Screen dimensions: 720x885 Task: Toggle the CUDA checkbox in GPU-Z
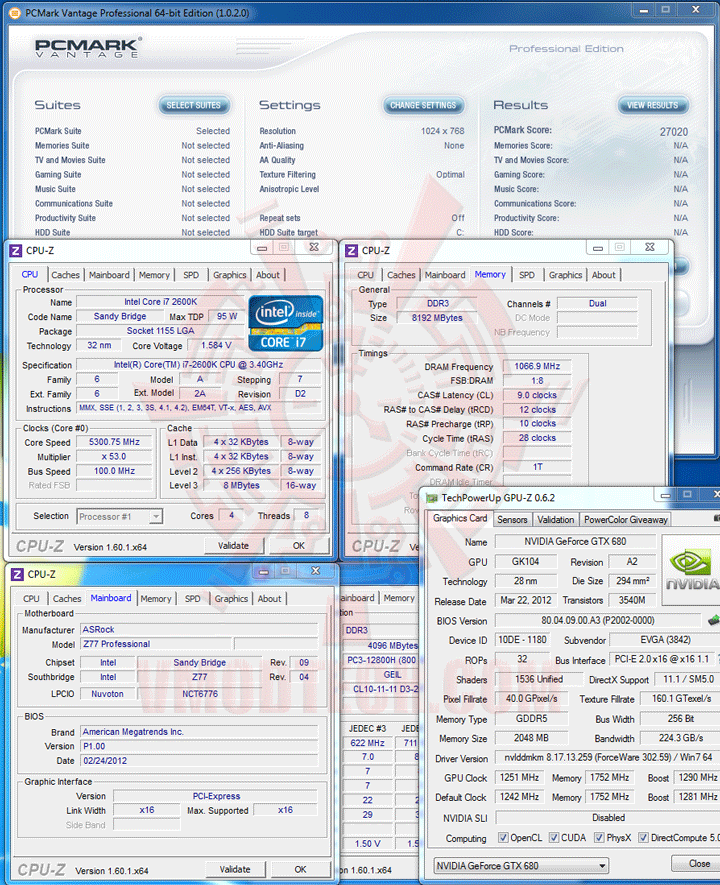[x=554, y=838]
